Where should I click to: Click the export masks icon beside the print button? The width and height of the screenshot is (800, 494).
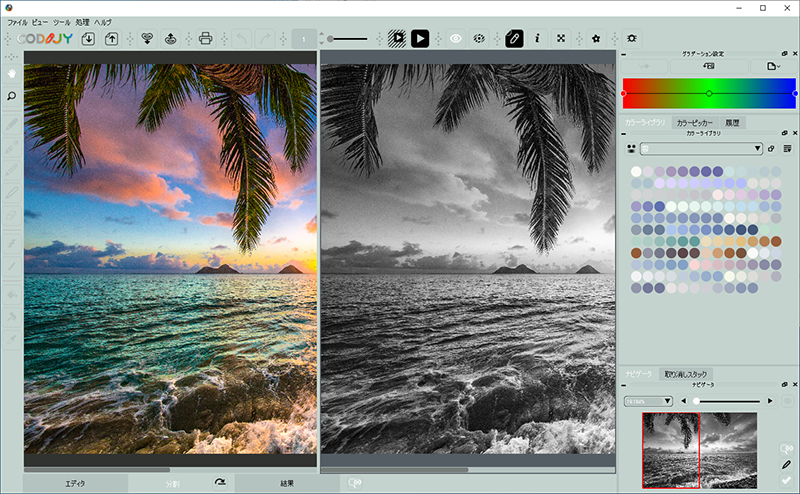(x=170, y=39)
